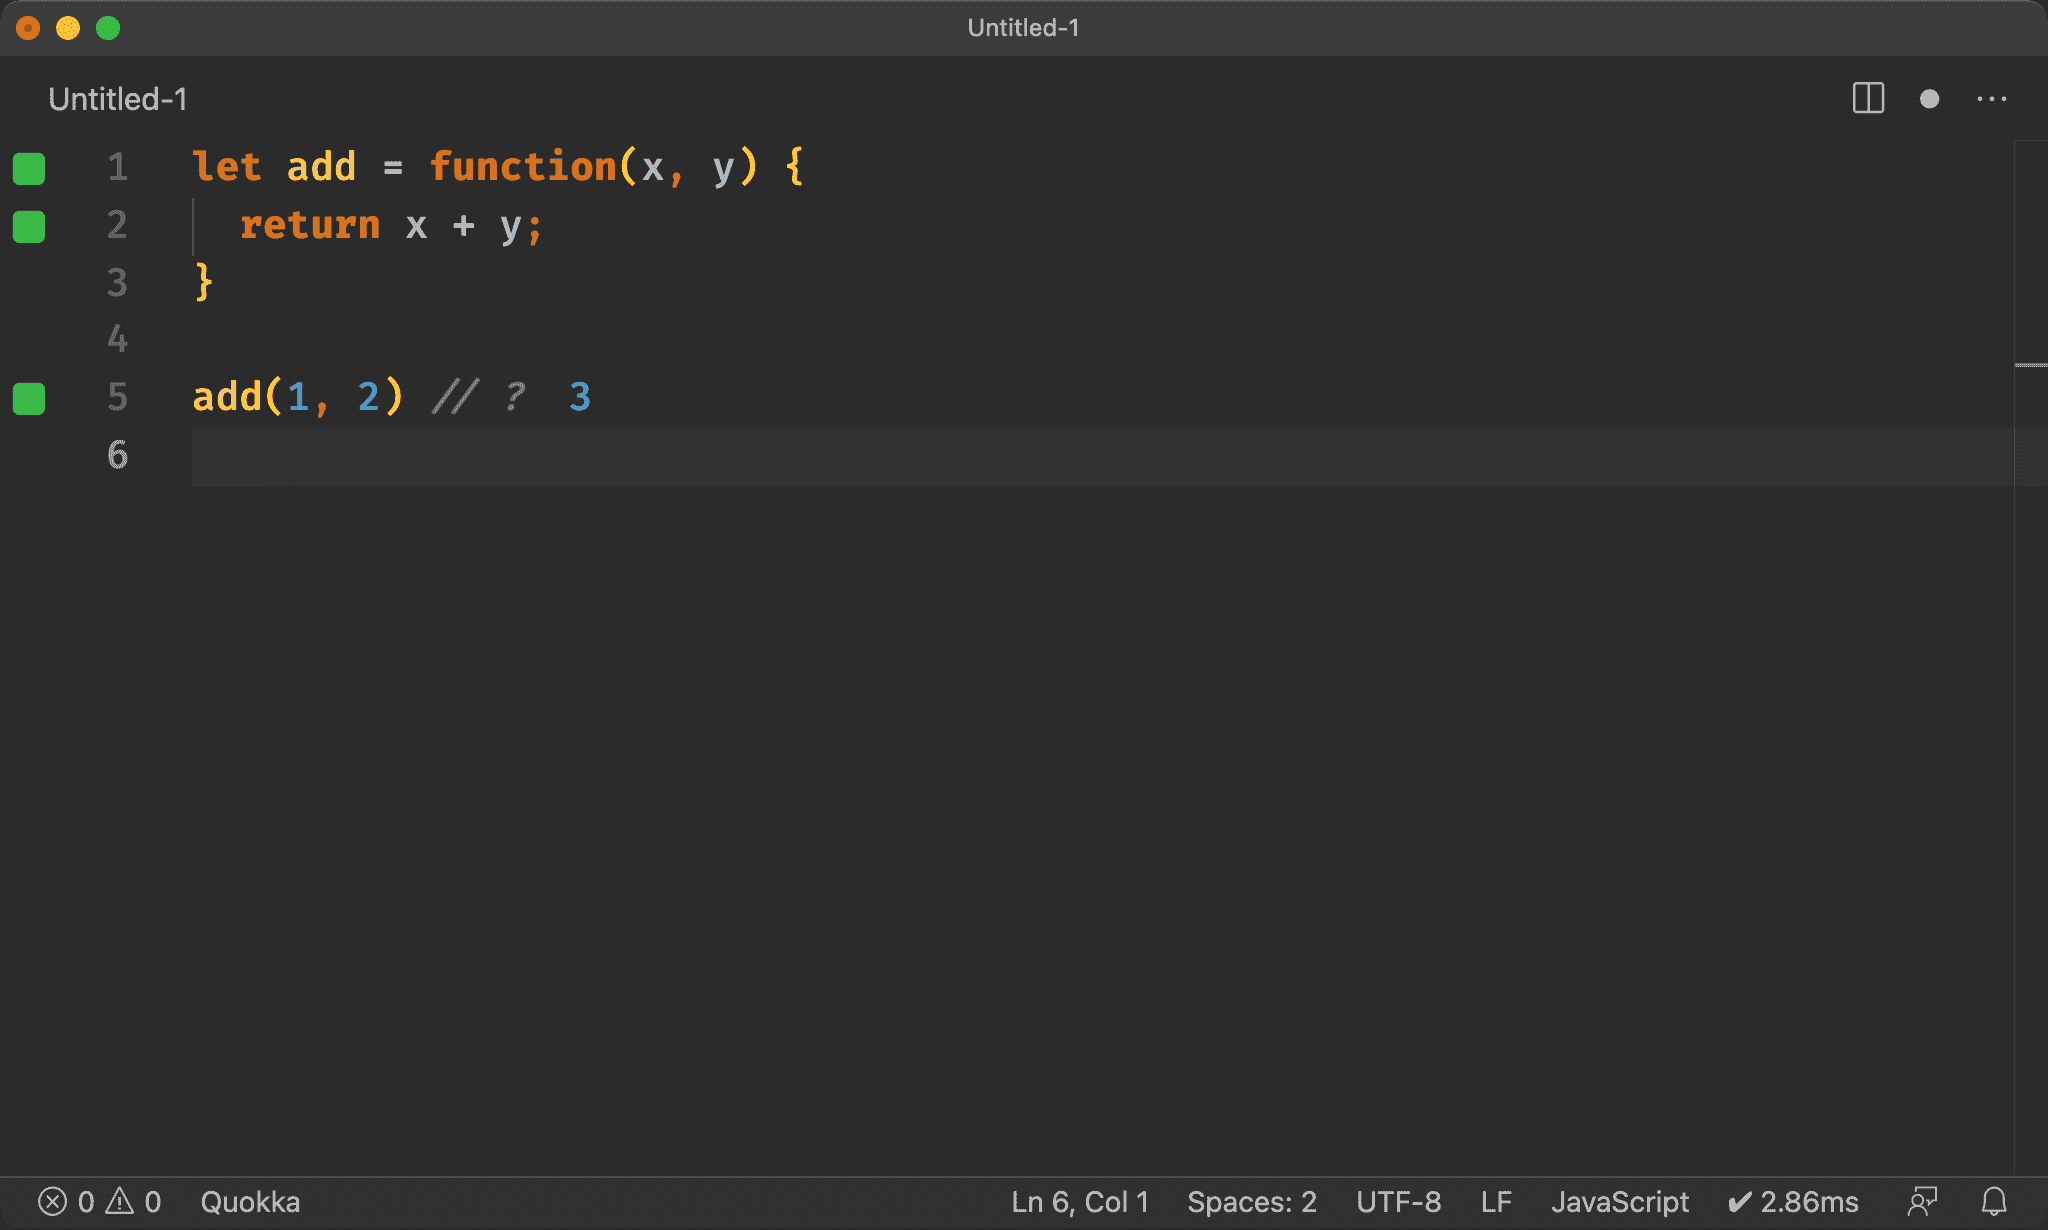
Task: Click line number 4 in the gutter
Action: [117, 339]
